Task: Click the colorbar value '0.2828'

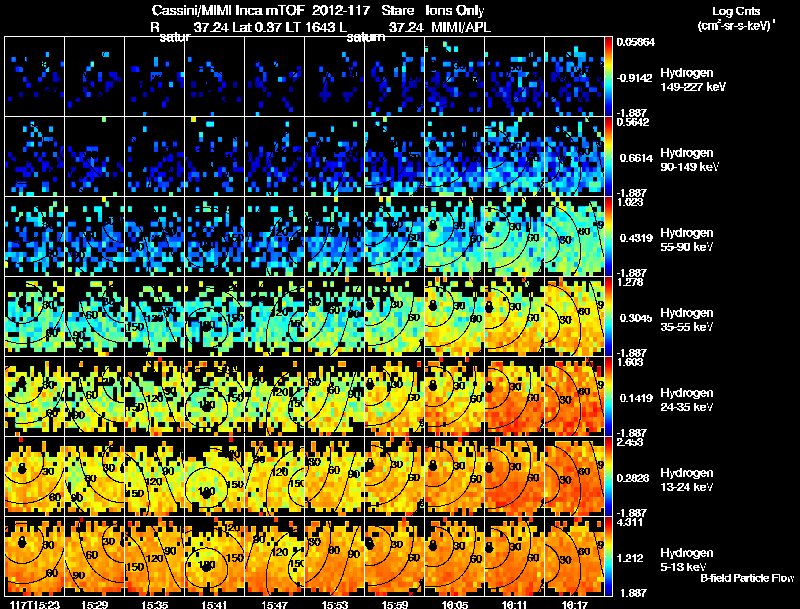Action: tap(636, 478)
